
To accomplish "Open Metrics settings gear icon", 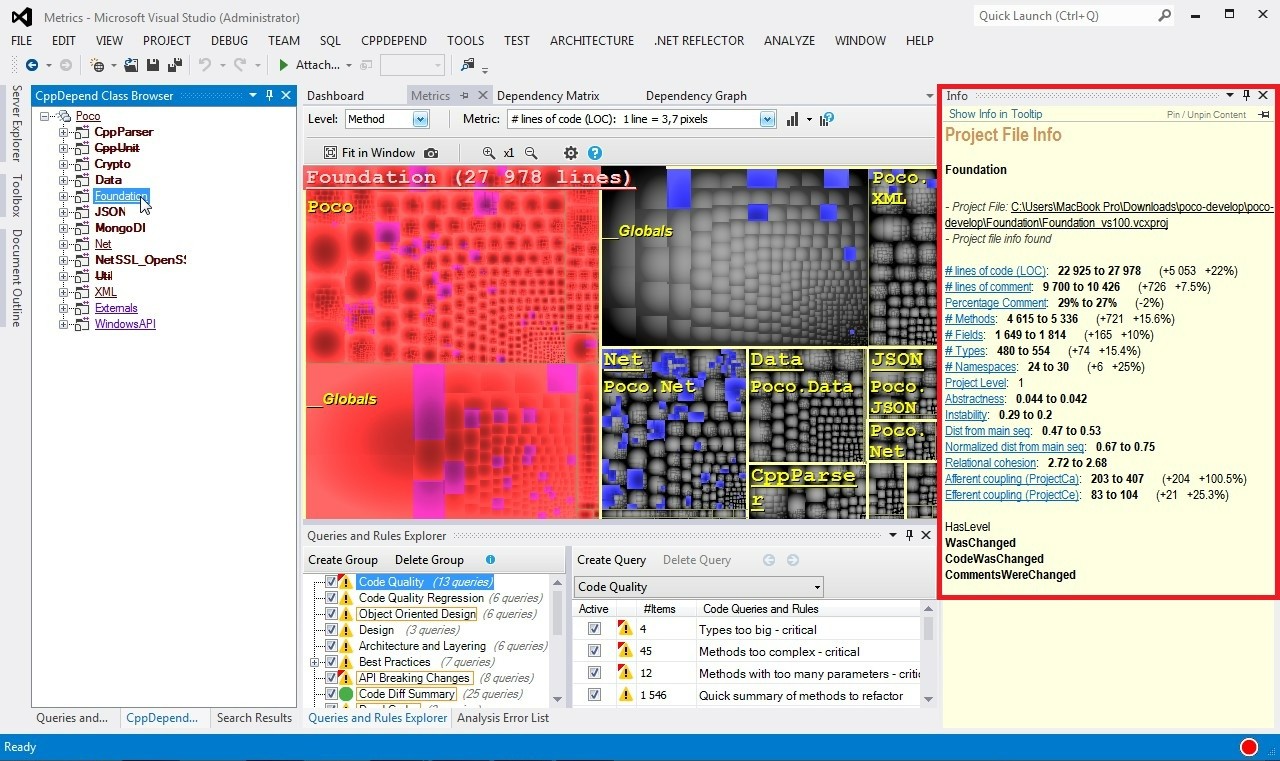I will point(571,153).
